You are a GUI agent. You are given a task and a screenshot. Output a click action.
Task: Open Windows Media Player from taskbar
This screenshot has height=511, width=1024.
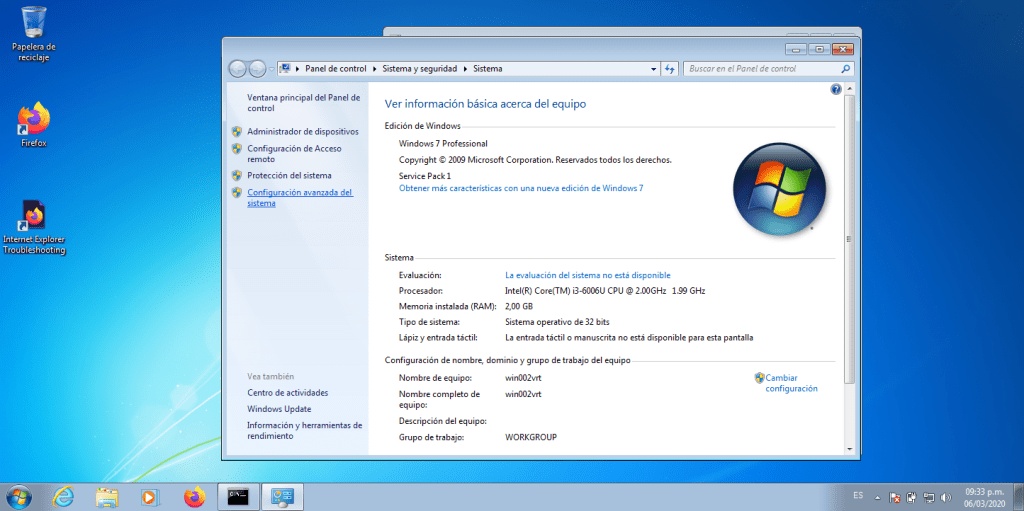150,496
